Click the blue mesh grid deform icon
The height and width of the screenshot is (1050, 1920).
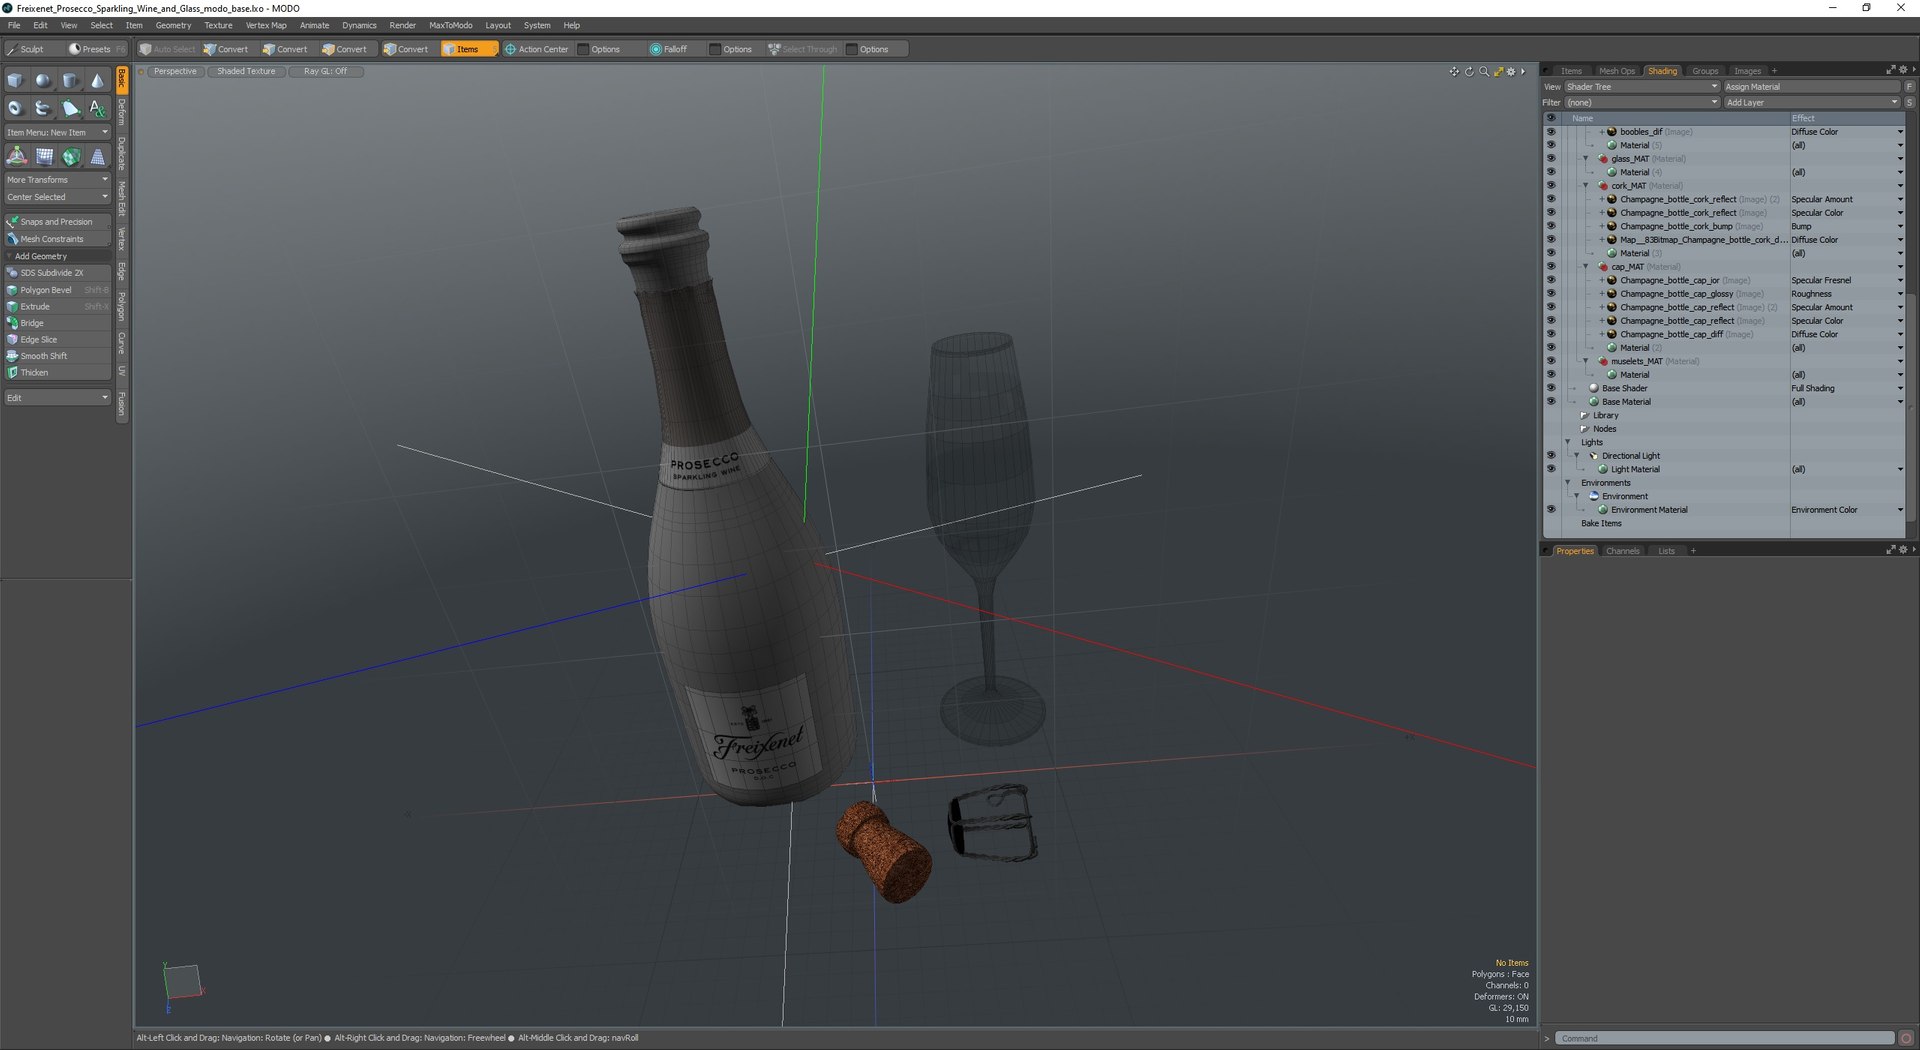(44, 156)
